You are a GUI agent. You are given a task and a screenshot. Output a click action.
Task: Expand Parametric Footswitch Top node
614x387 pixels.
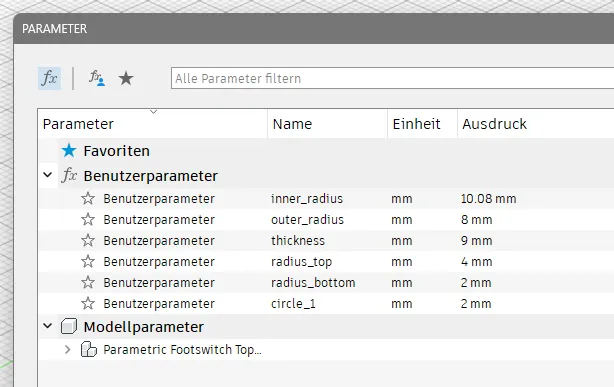(68, 349)
